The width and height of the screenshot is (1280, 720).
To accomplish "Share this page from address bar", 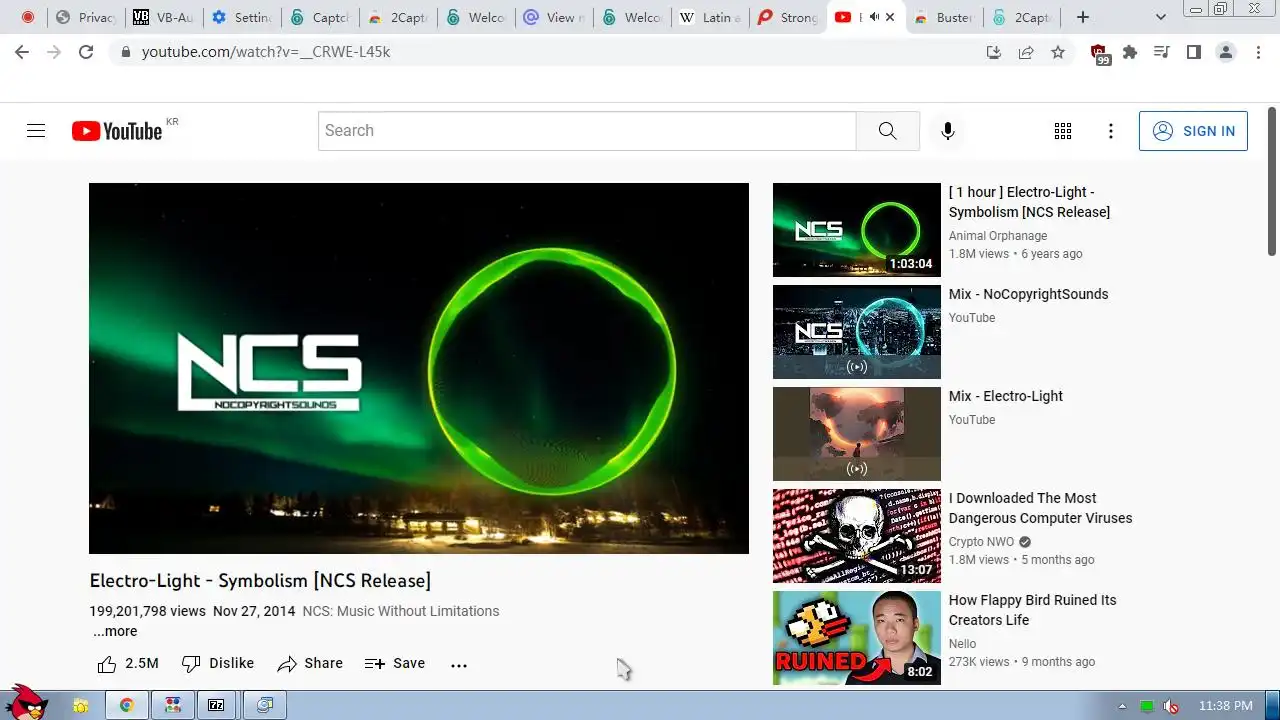I will pyautogui.click(x=1026, y=52).
